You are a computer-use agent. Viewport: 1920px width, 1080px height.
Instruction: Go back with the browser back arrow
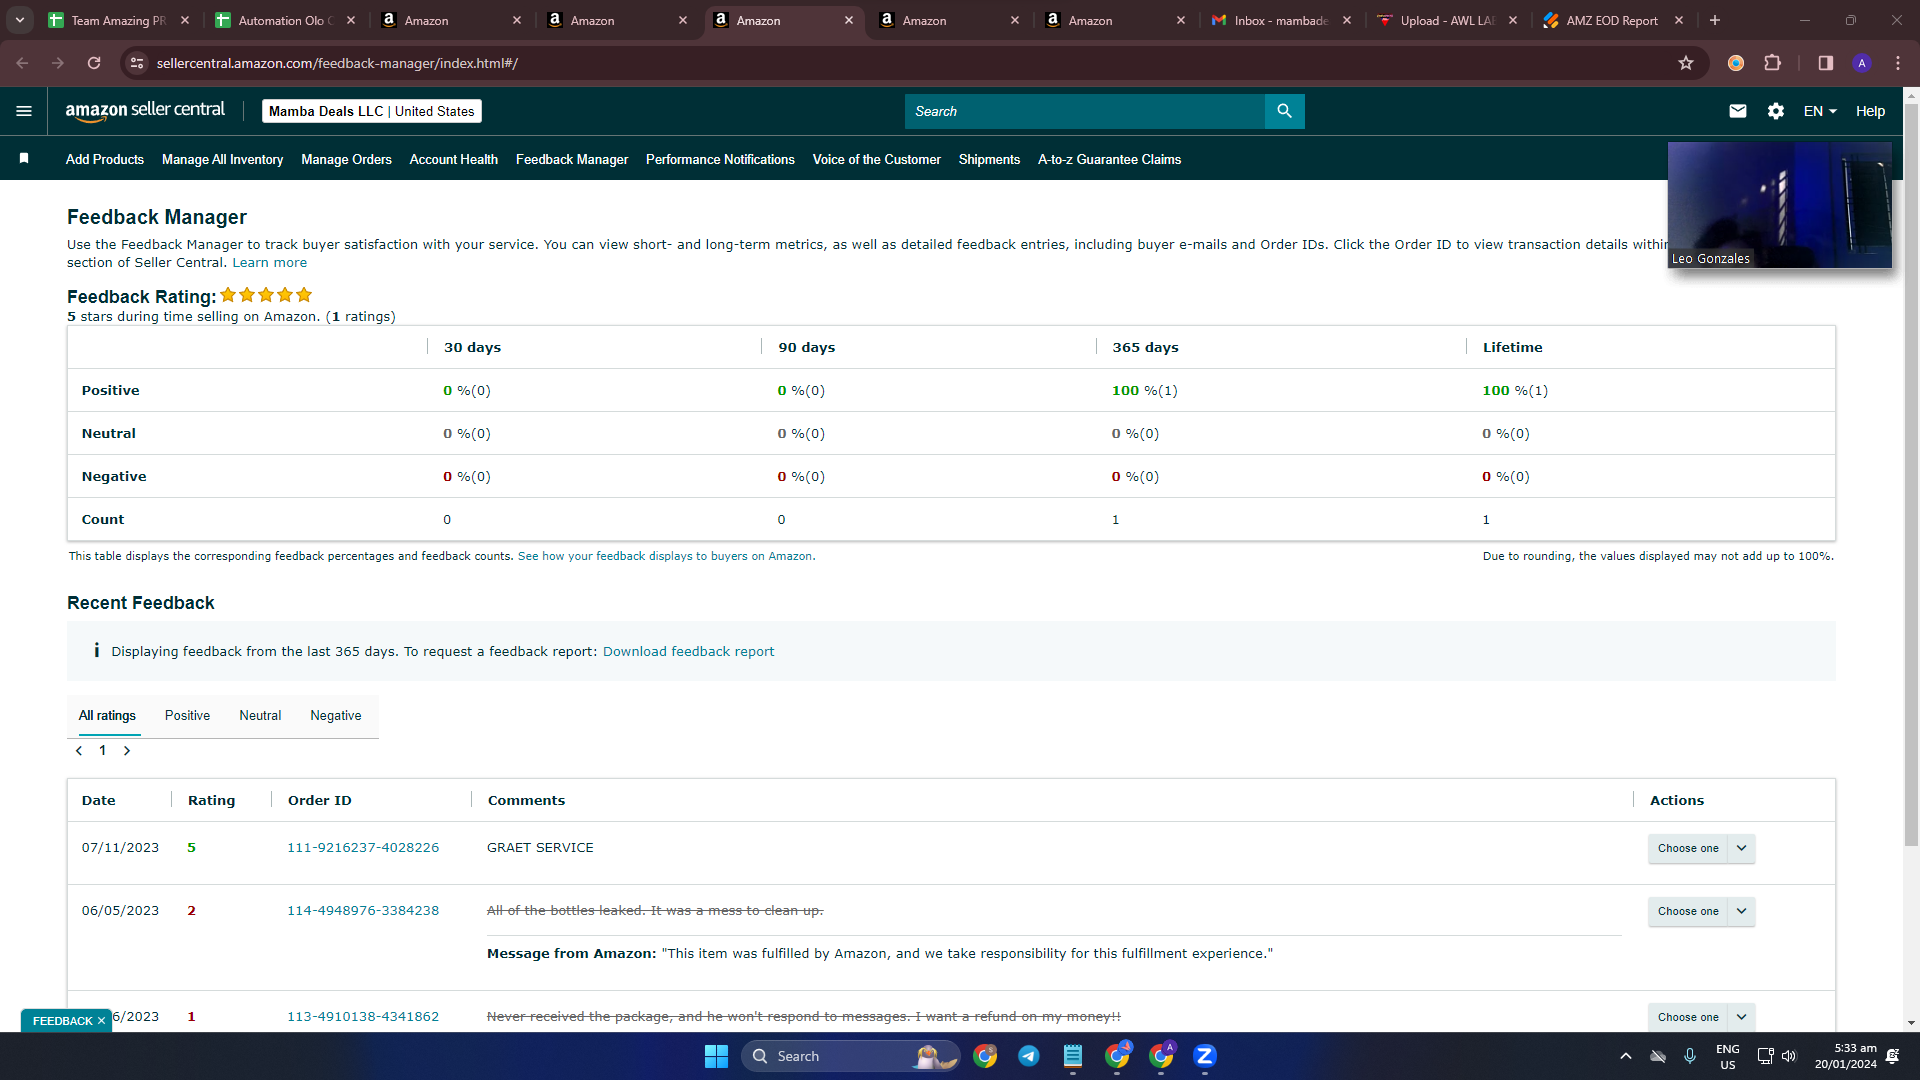[22, 63]
